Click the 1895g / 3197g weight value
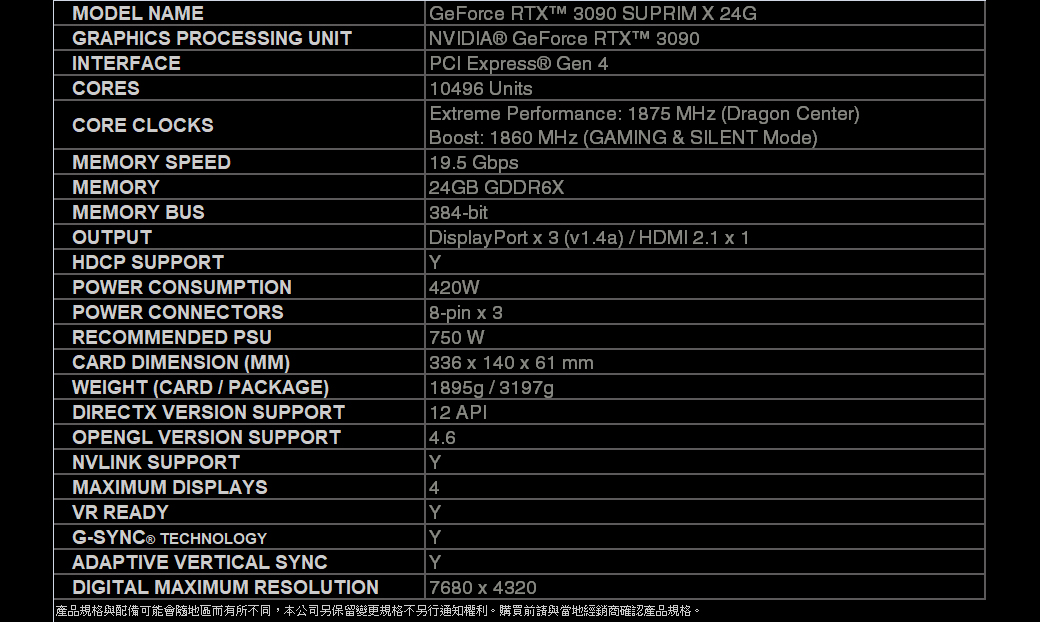Viewport: 1040px width, 622px height. point(490,388)
